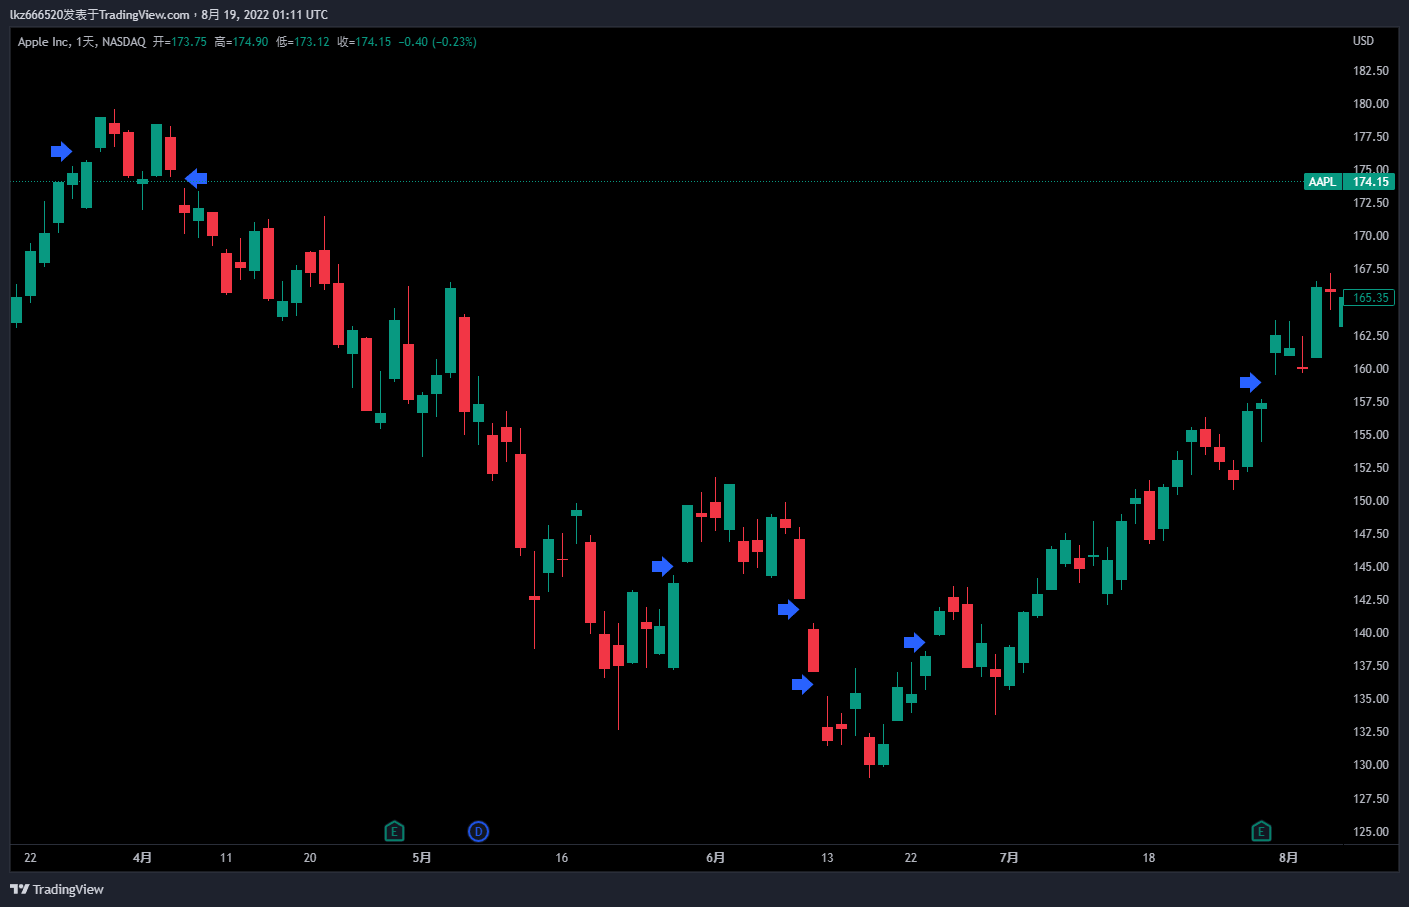Click the 182.50 price axis label
This screenshot has height=907, width=1409.
pyautogui.click(x=1371, y=71)
